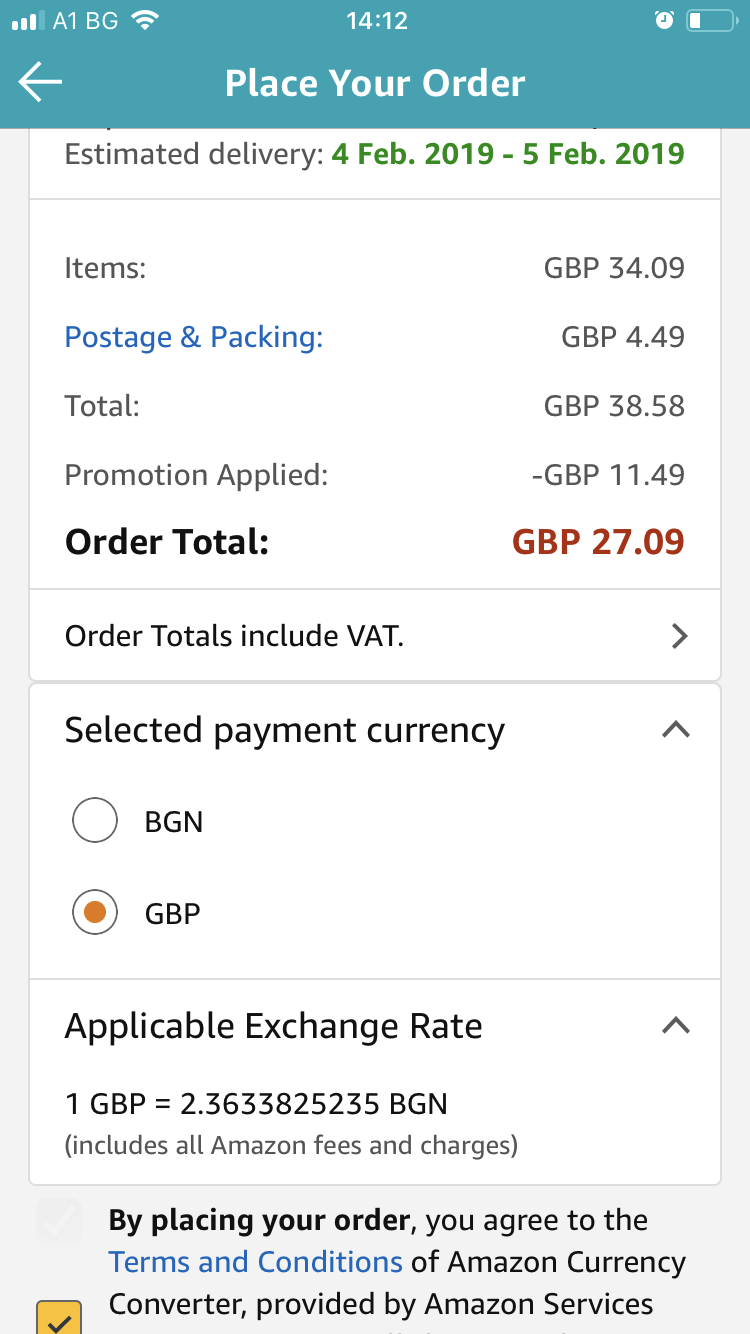
Task: Tap the Place Your Order title
Action: pyautogui.click(x=375, y=83)
